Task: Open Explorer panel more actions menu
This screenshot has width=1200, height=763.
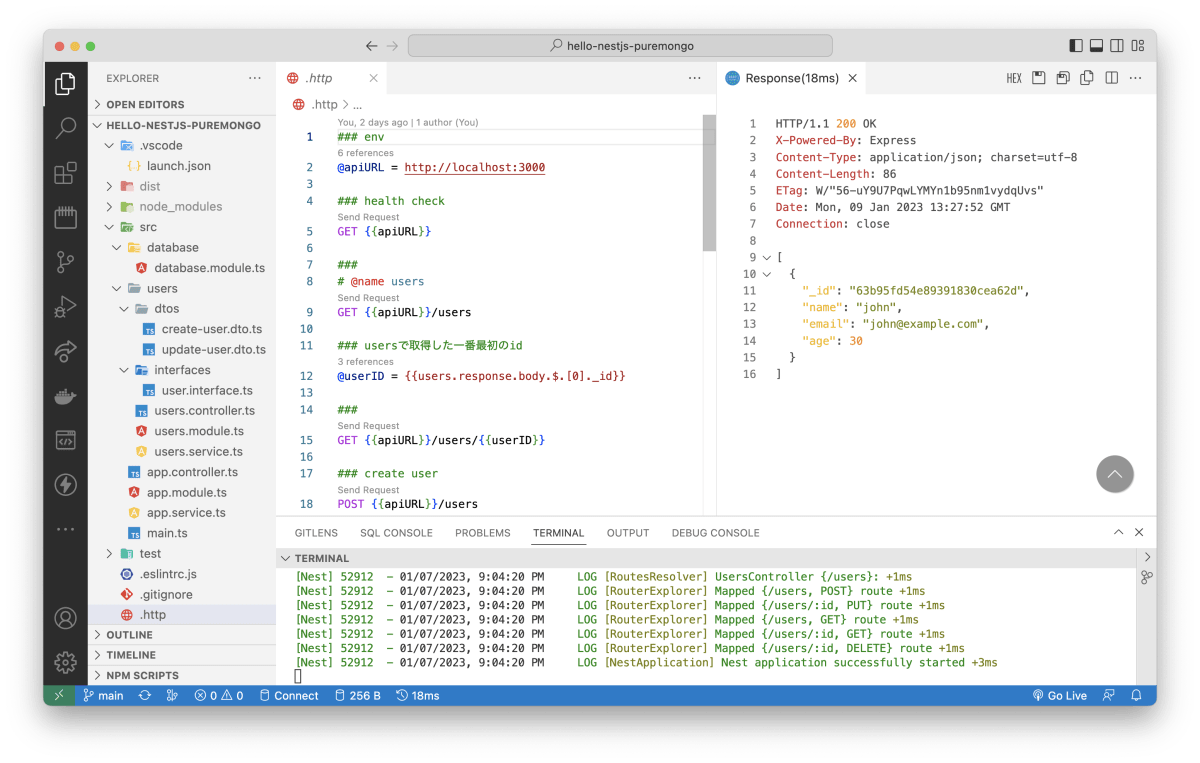Action: tap(256, 78)
